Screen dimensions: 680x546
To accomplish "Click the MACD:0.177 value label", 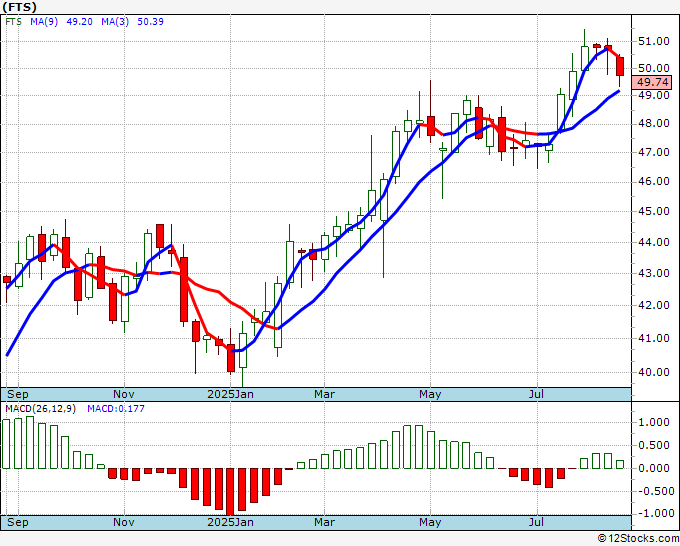I will click(116, 409).
